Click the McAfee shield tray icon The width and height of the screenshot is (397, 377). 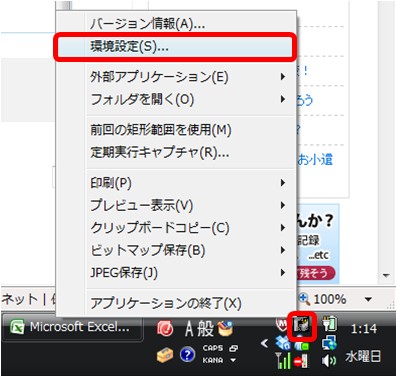(283, 324)
